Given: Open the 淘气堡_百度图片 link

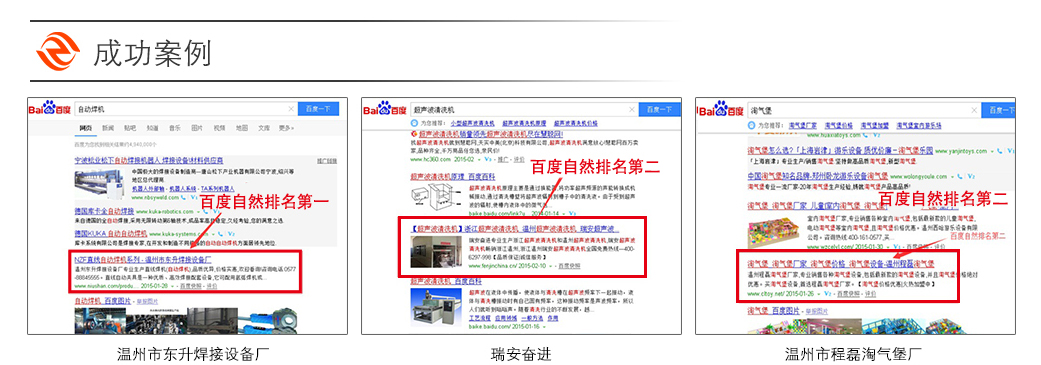Looking at the screenshot, I should pyautogui.click(x=773, y=311).
